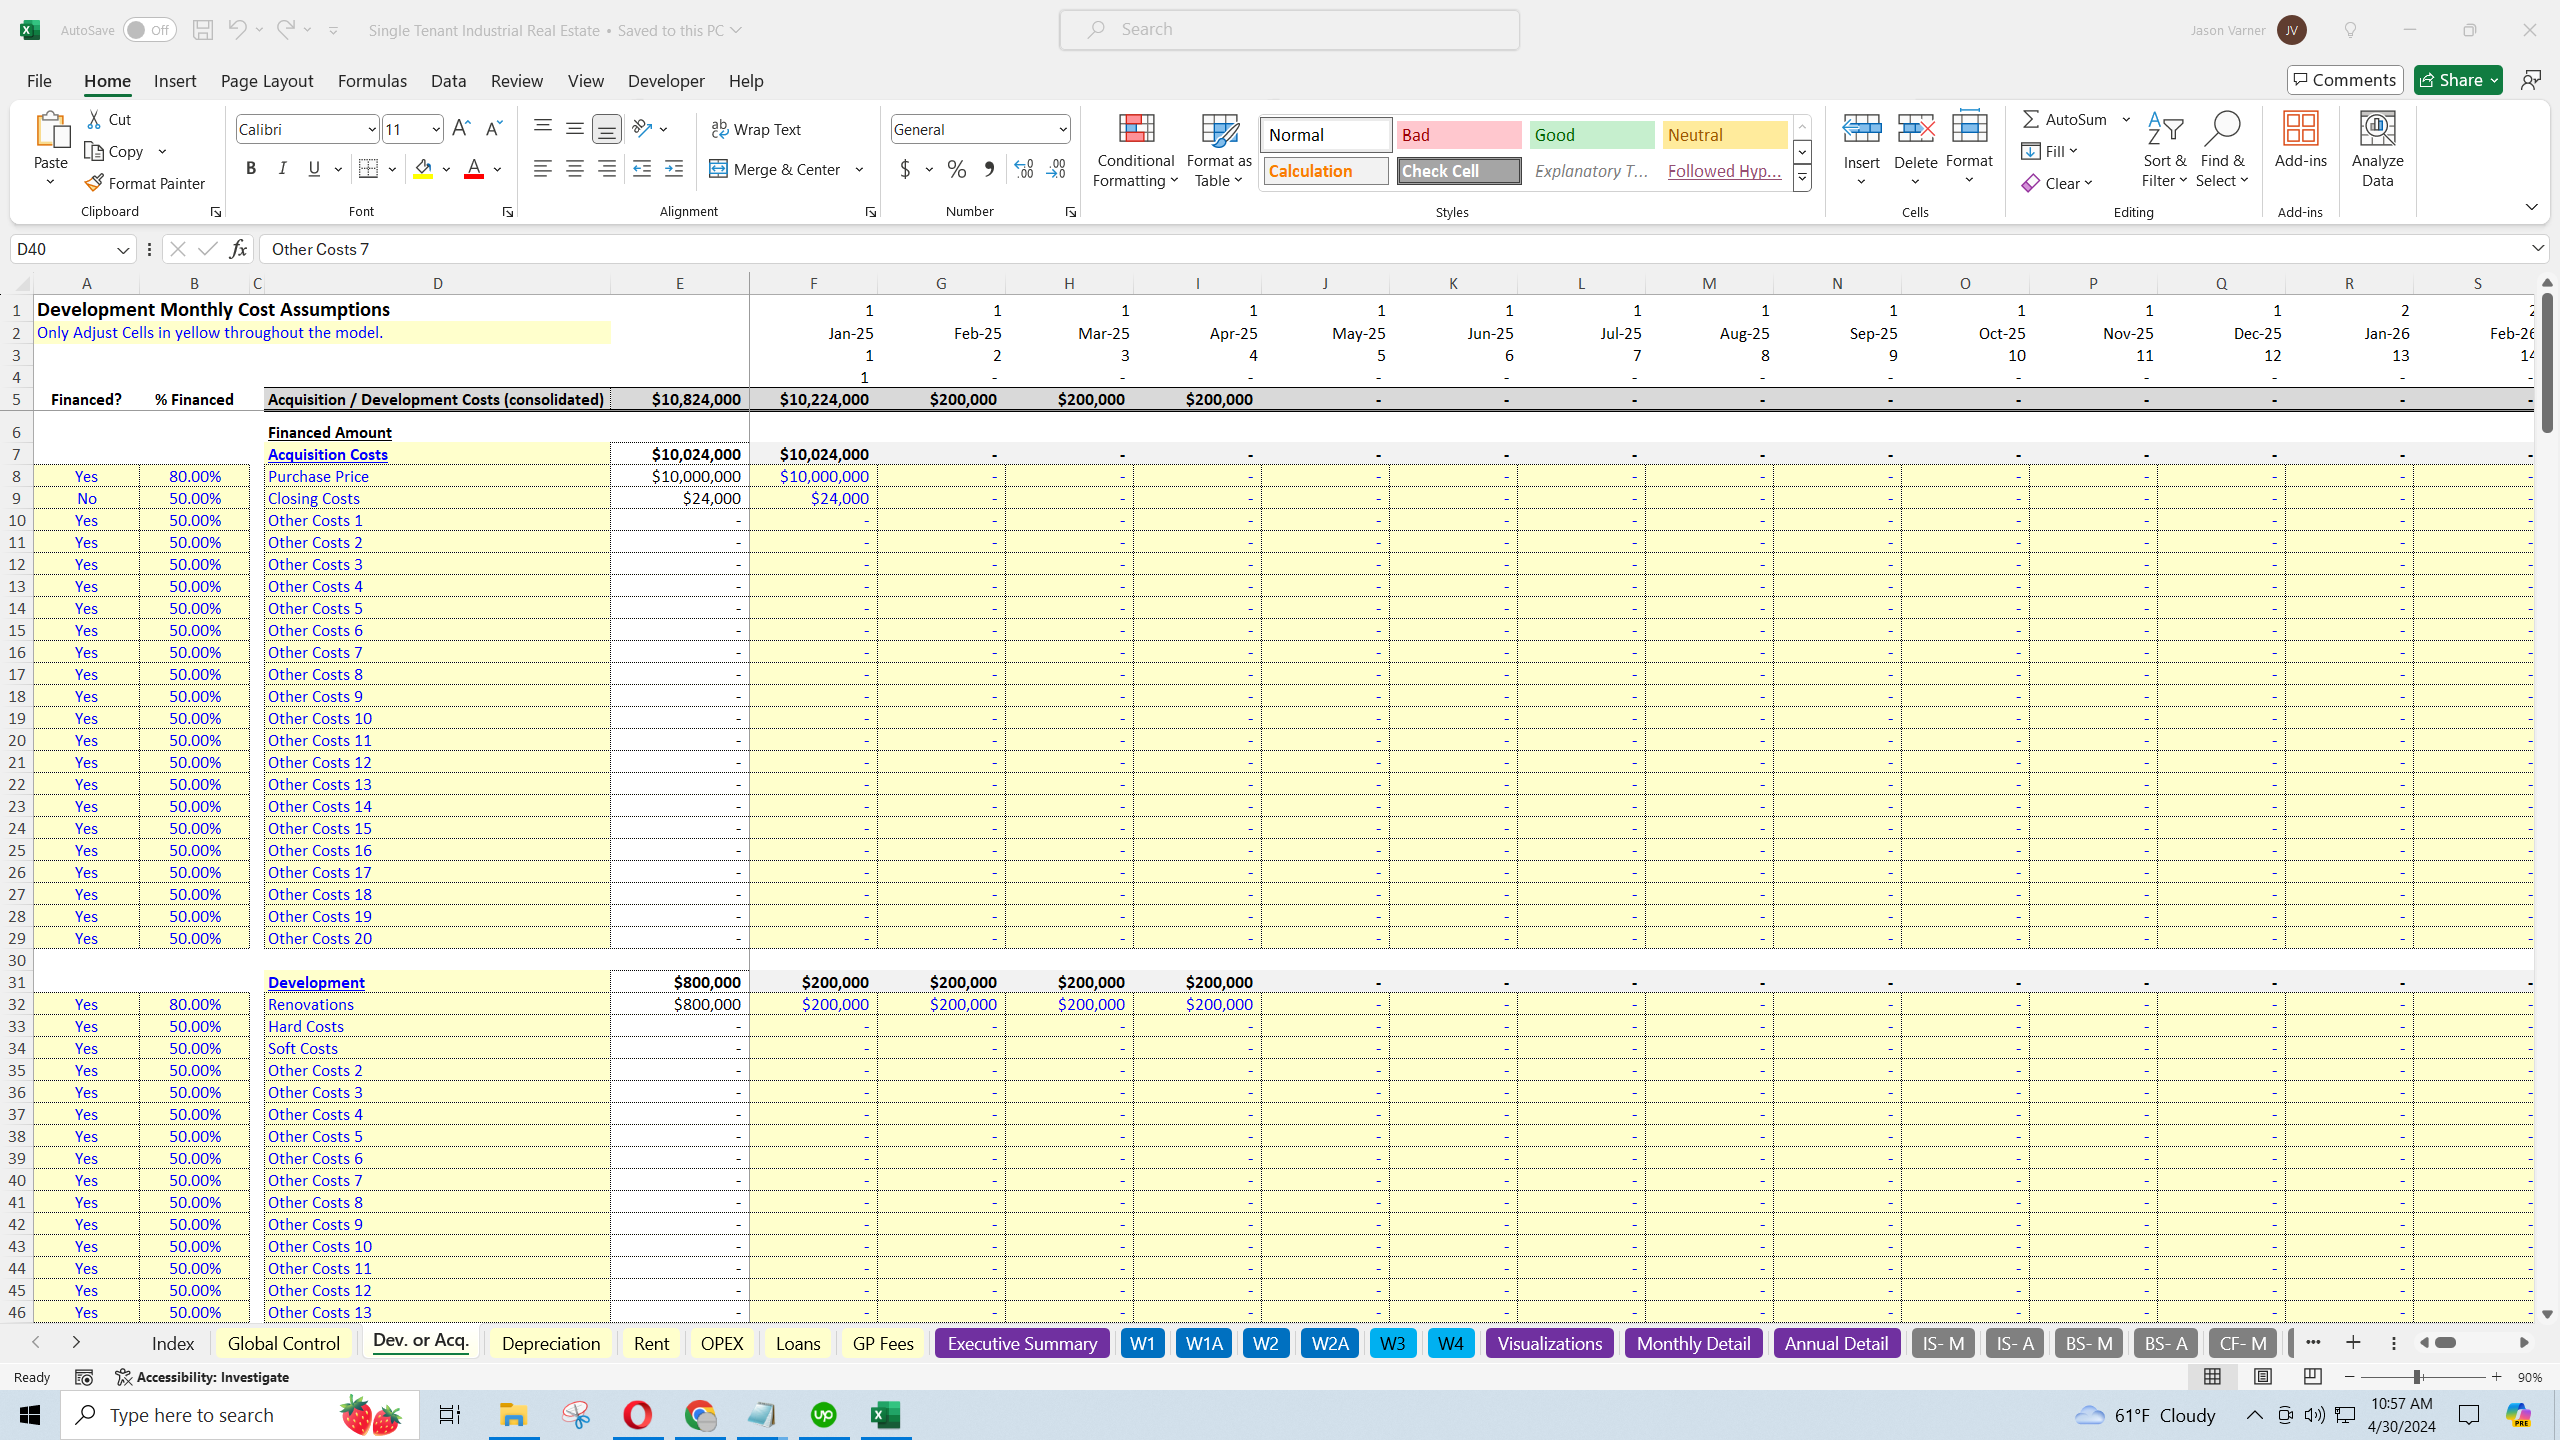Image resolution: width=2560 pixels, height=1440 pixels.
Task: Click the Fill Color yellow swatch
Action: point(424,169)
